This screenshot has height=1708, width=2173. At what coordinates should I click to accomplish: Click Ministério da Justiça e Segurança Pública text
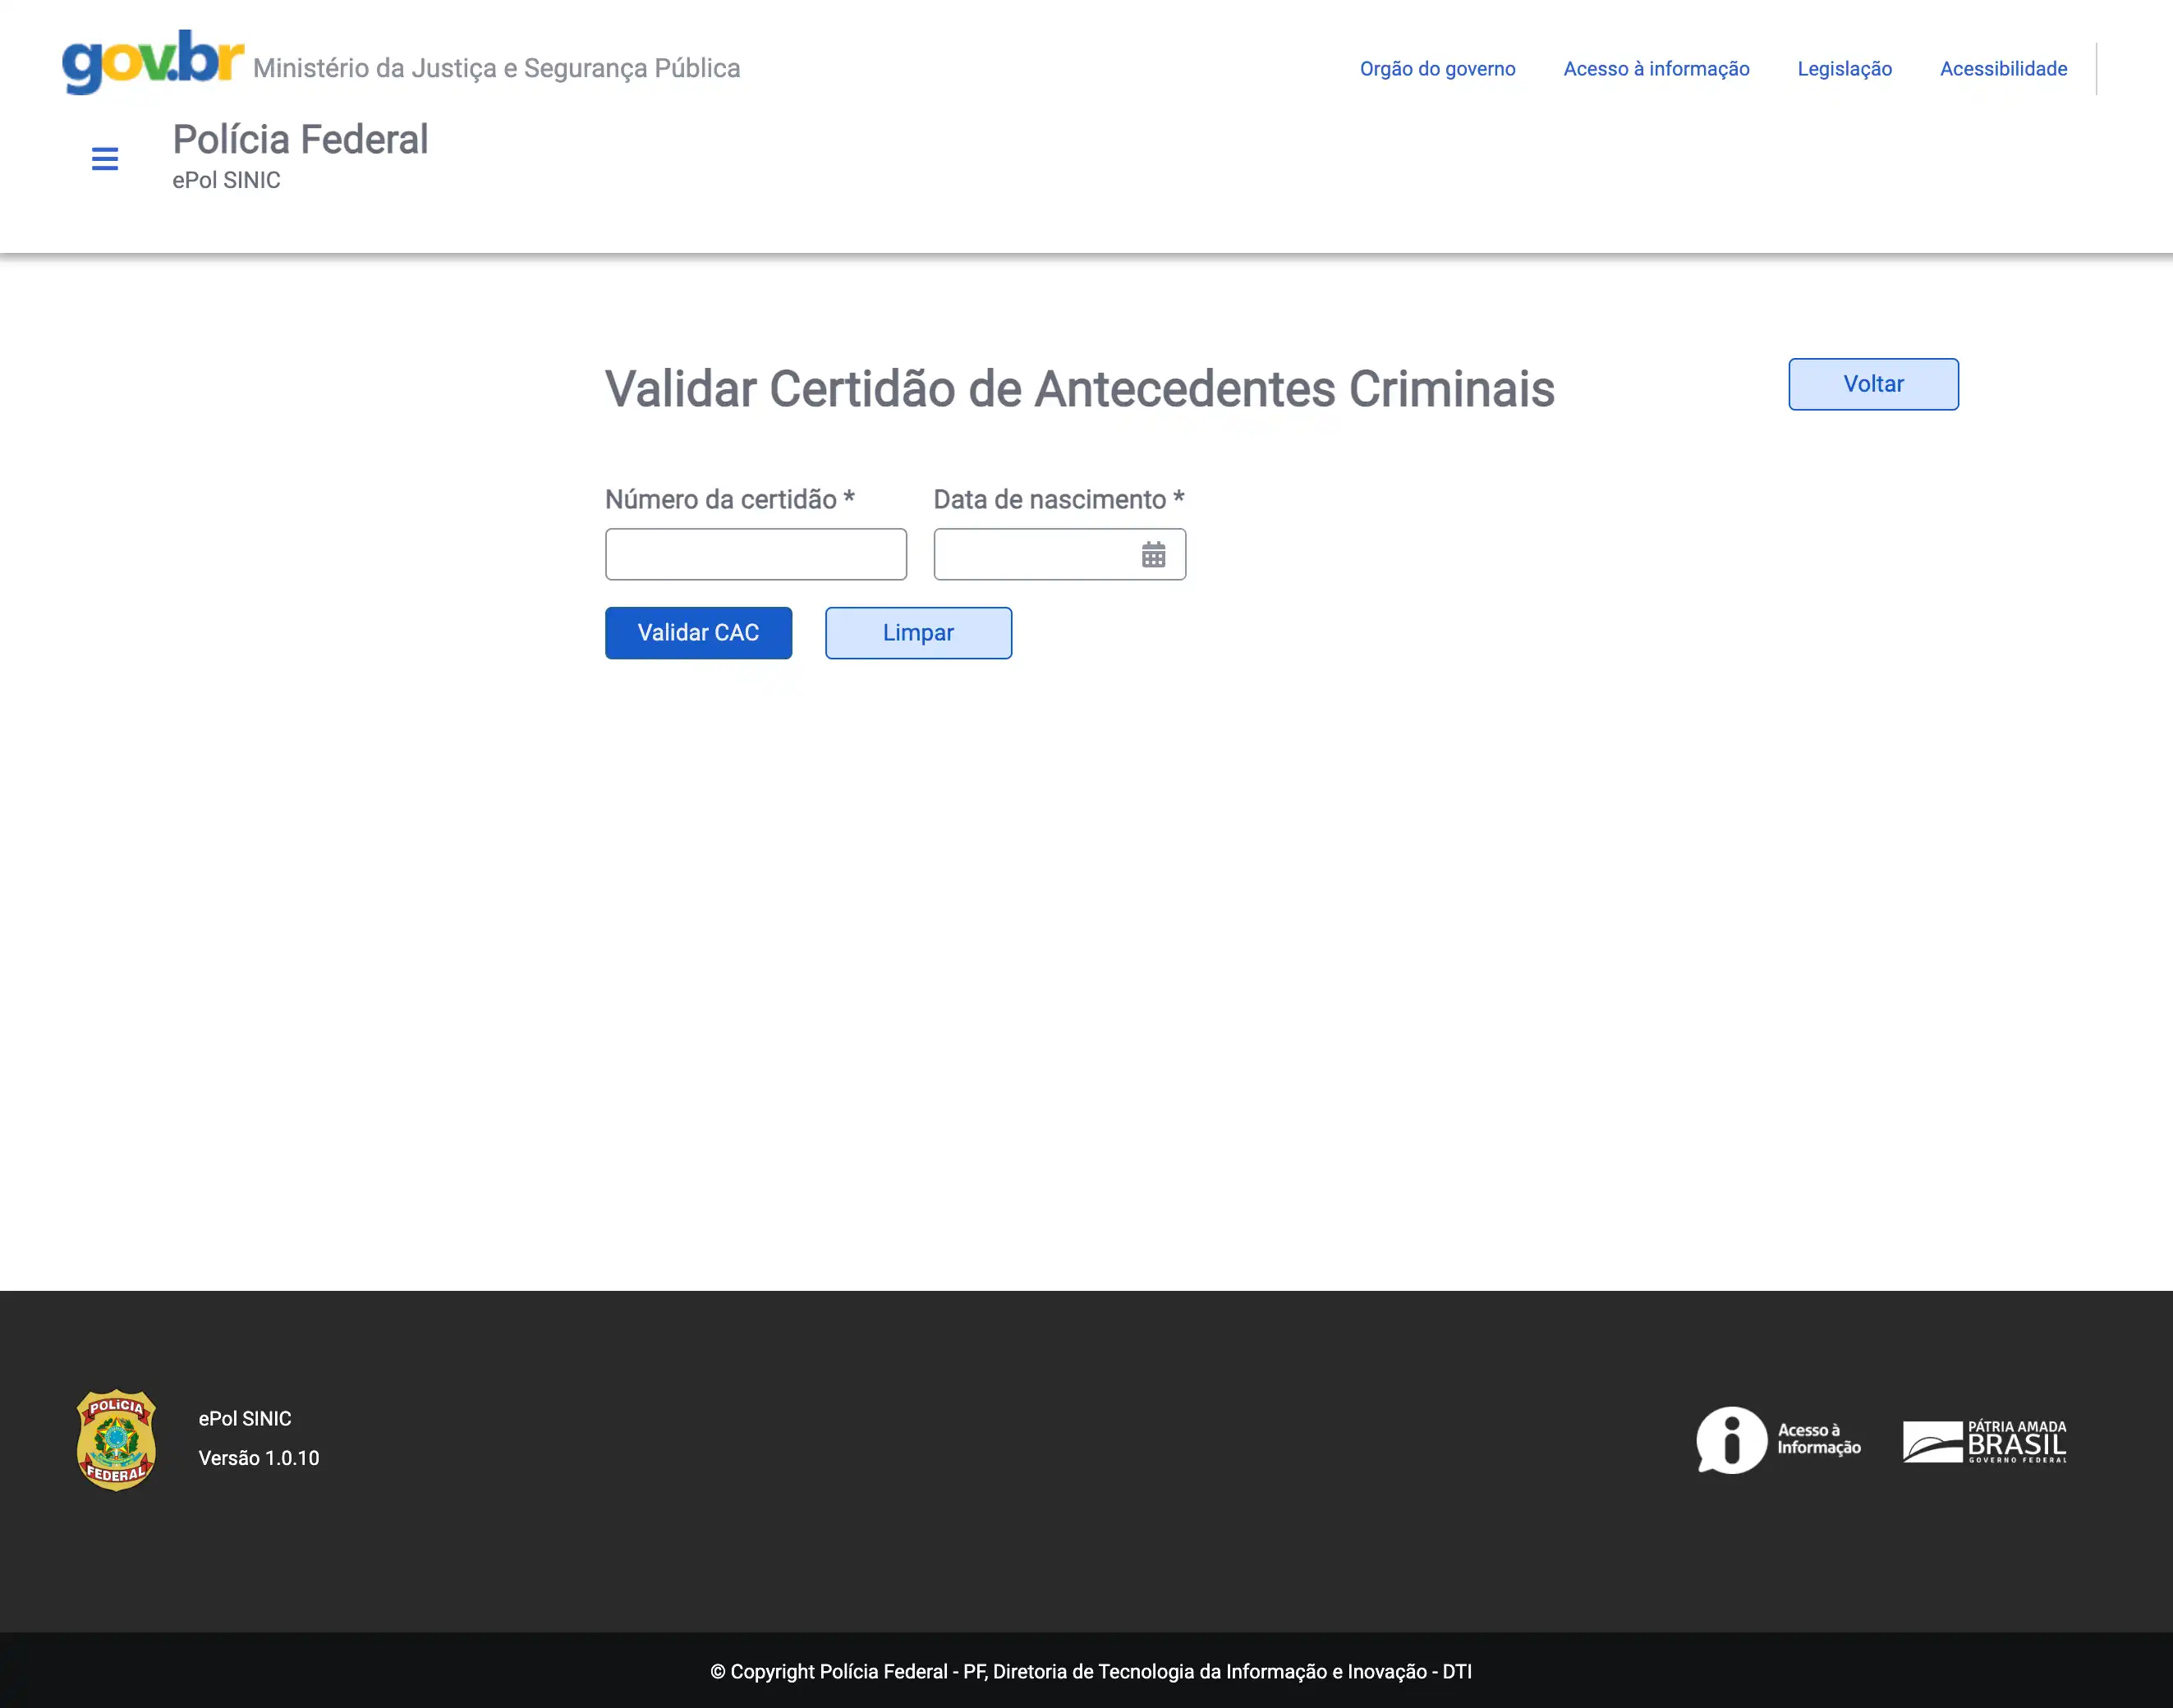[x=496, y=68]
